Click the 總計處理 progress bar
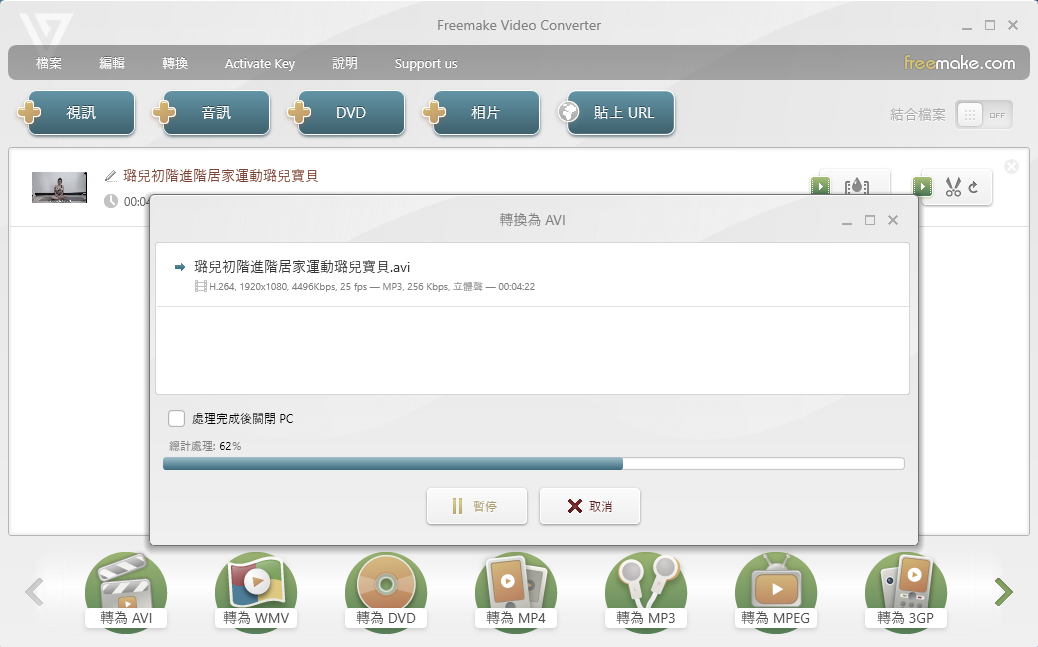1038x647 pixels. pos(534,464)
